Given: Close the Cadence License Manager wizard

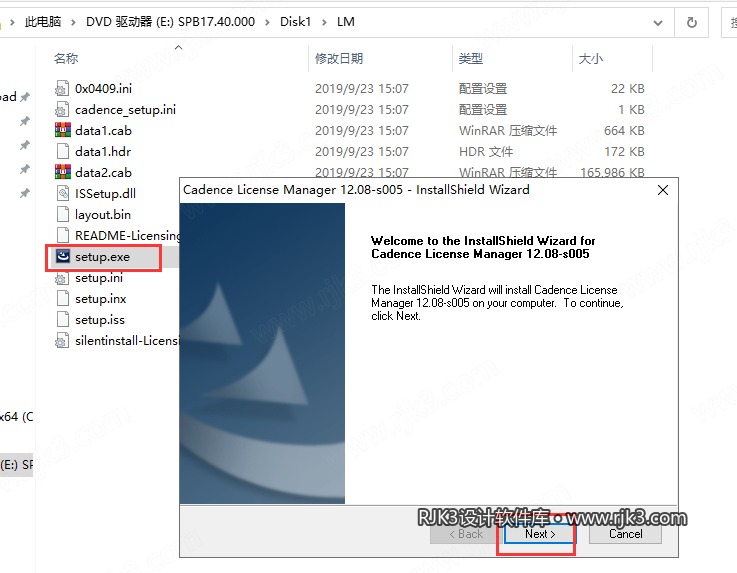Looking at the screenshot, I should 663,190.
